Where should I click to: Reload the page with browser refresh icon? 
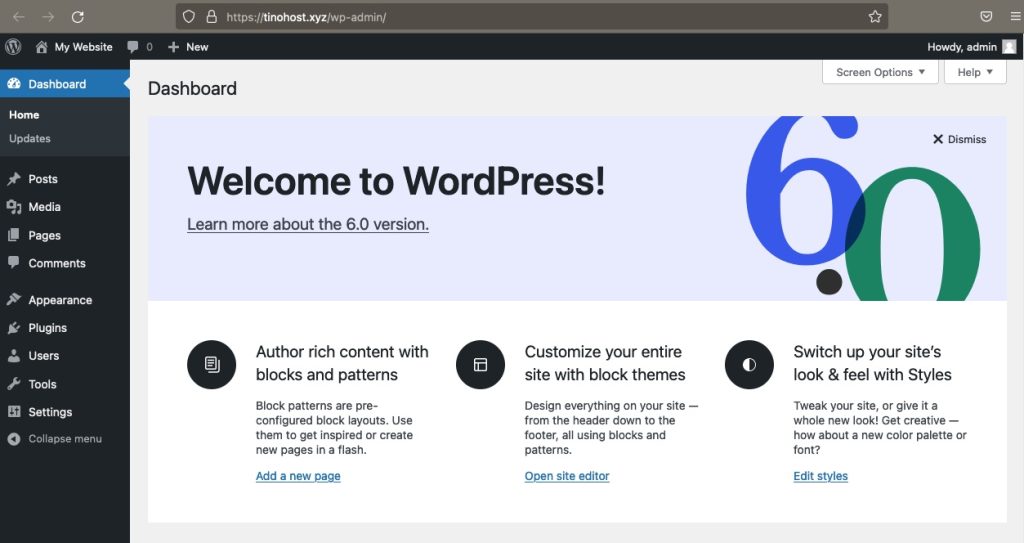tap(77, 17)
